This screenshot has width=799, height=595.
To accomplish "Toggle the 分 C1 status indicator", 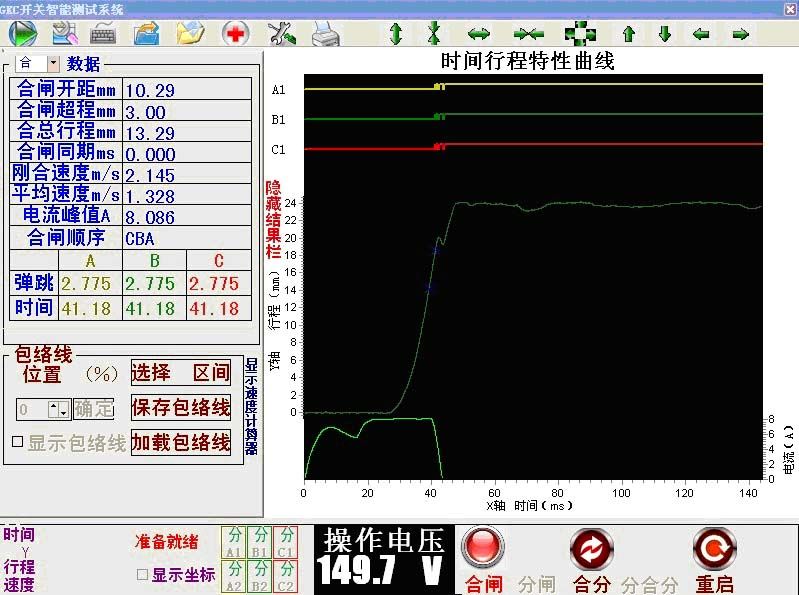I will 285,542.
